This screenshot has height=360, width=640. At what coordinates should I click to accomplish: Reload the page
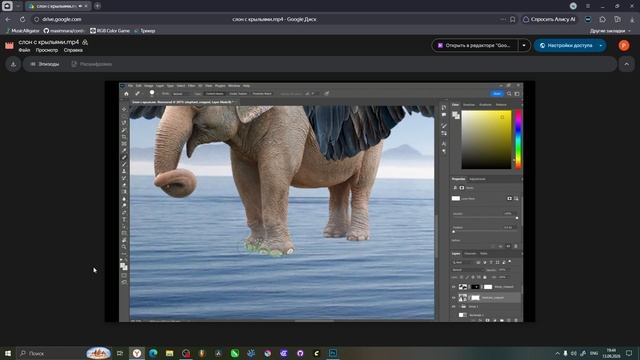coord(22,19)
